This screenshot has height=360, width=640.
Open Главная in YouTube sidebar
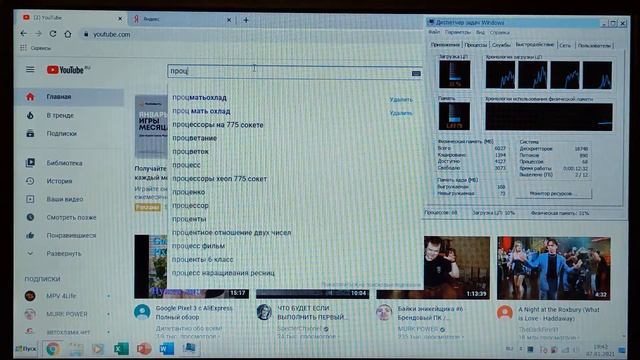coord(69,97)
